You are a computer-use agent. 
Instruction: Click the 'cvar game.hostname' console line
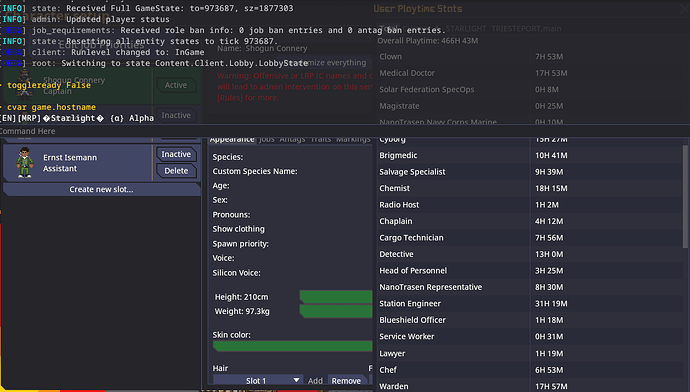tap(51, 107)
